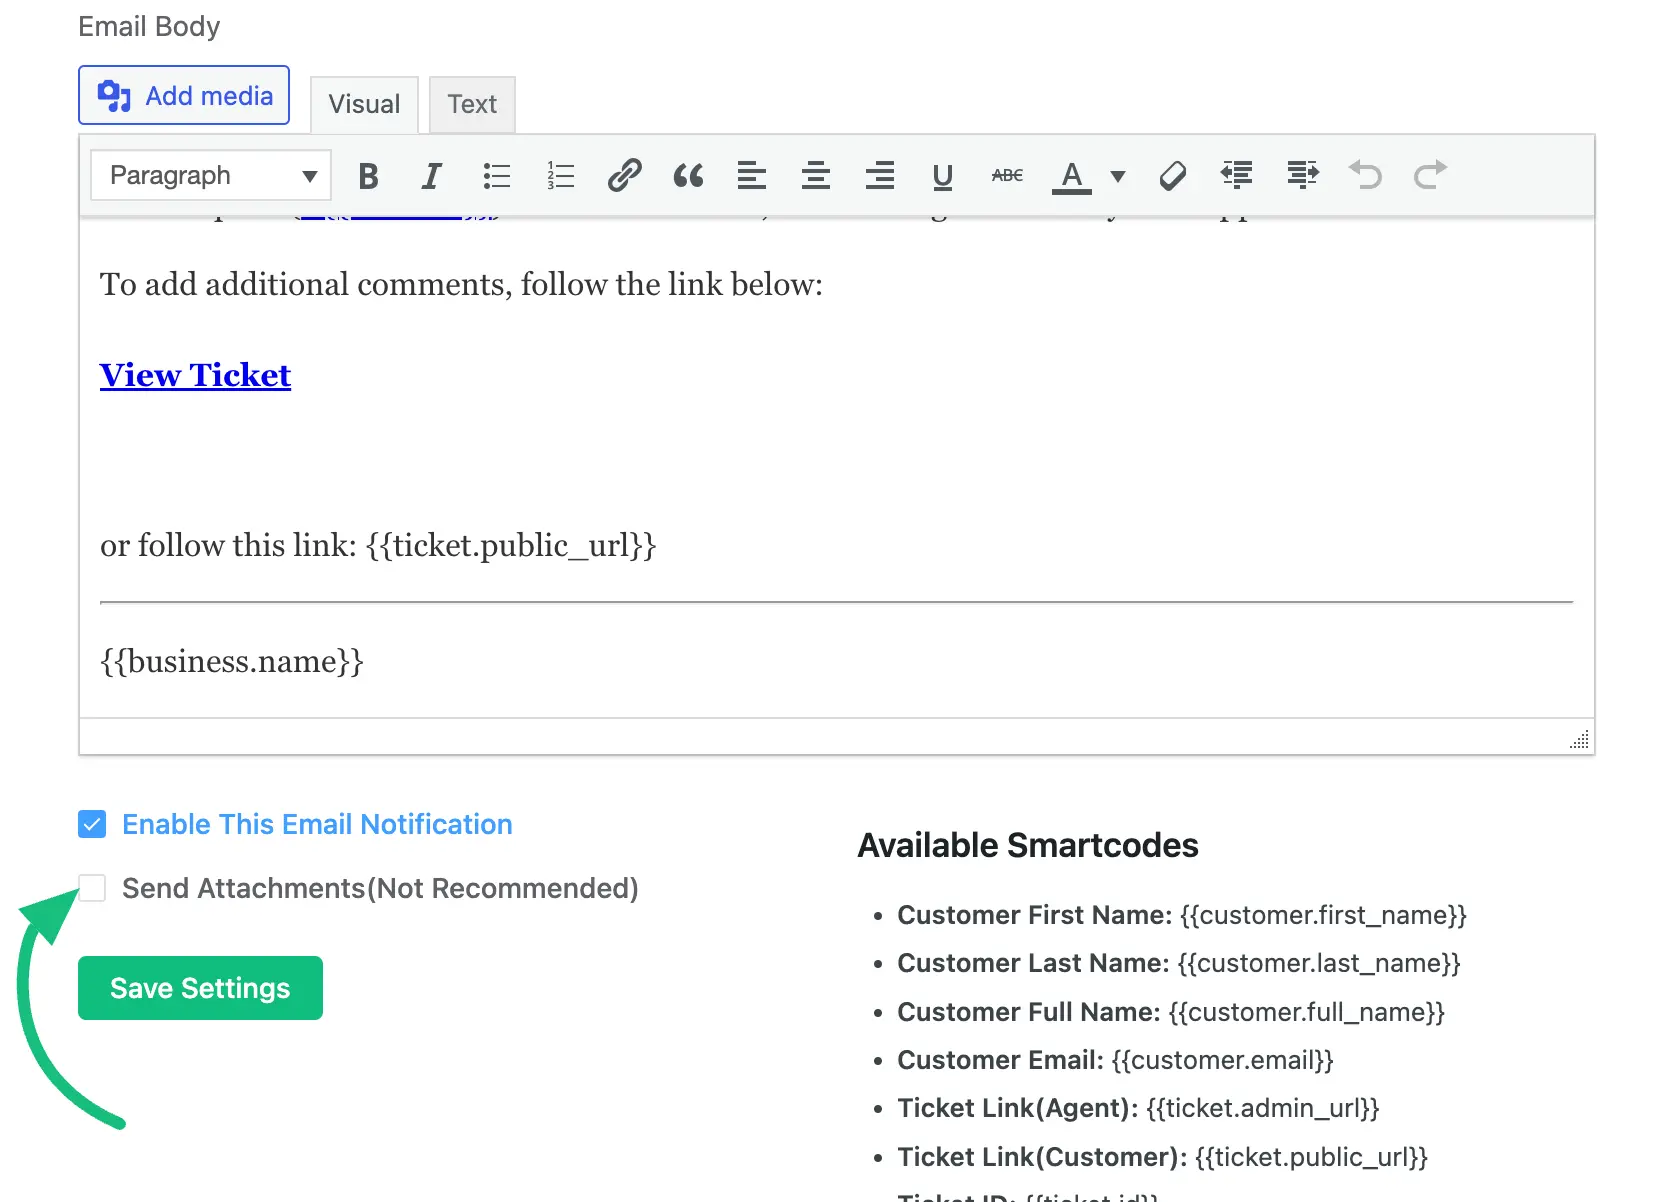Disable the Enable This Email Notification checkbox
This screenshot has width=1656, height=1202.
92,824
